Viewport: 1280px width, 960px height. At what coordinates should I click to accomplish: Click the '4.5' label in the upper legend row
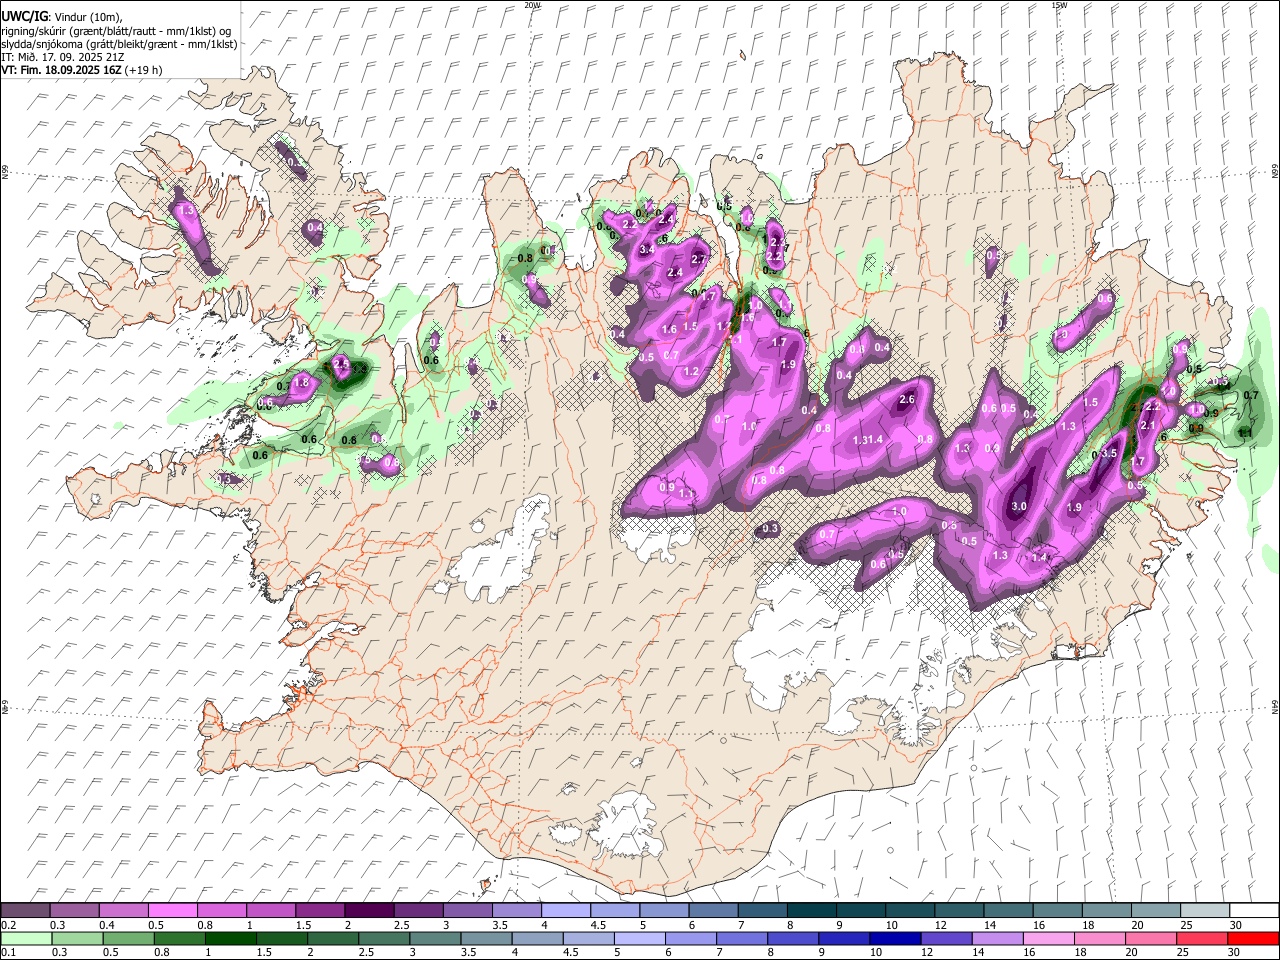click(x=598, y=925)
